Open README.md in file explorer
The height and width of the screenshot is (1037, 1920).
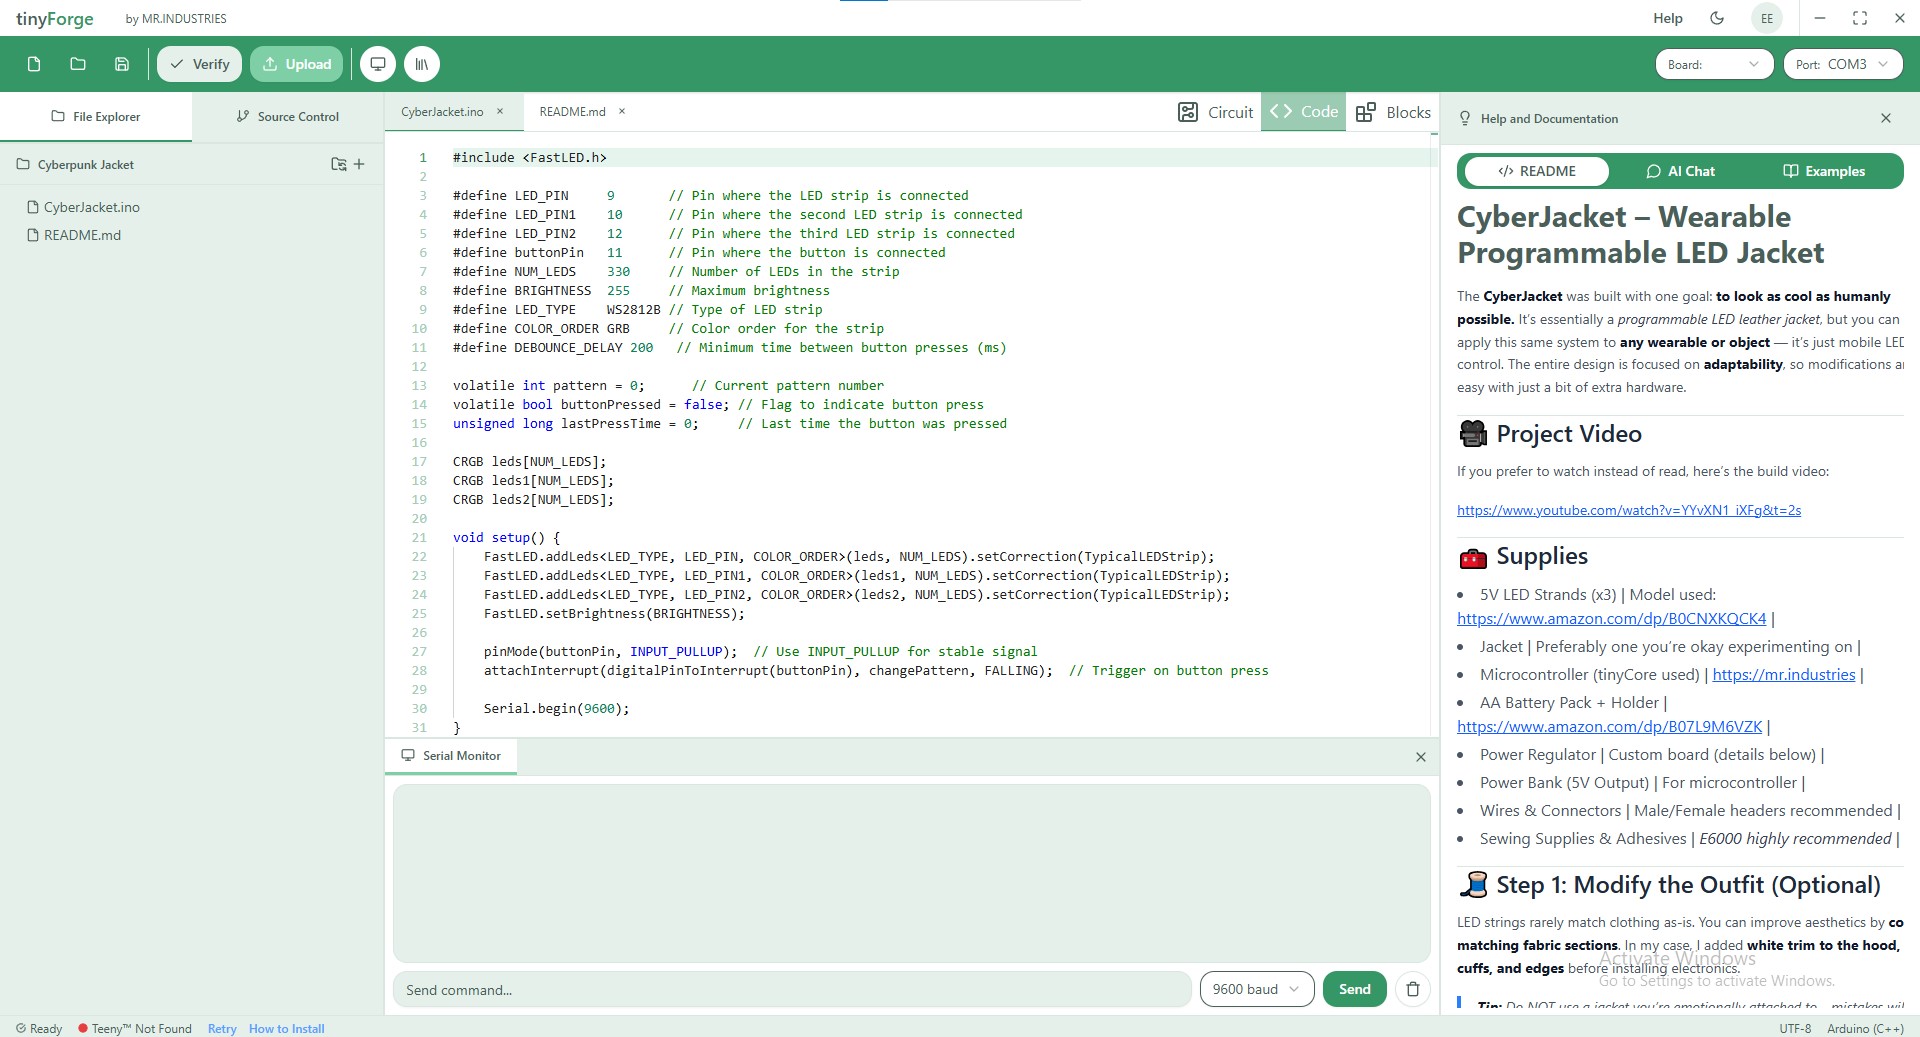pos(82,235)
